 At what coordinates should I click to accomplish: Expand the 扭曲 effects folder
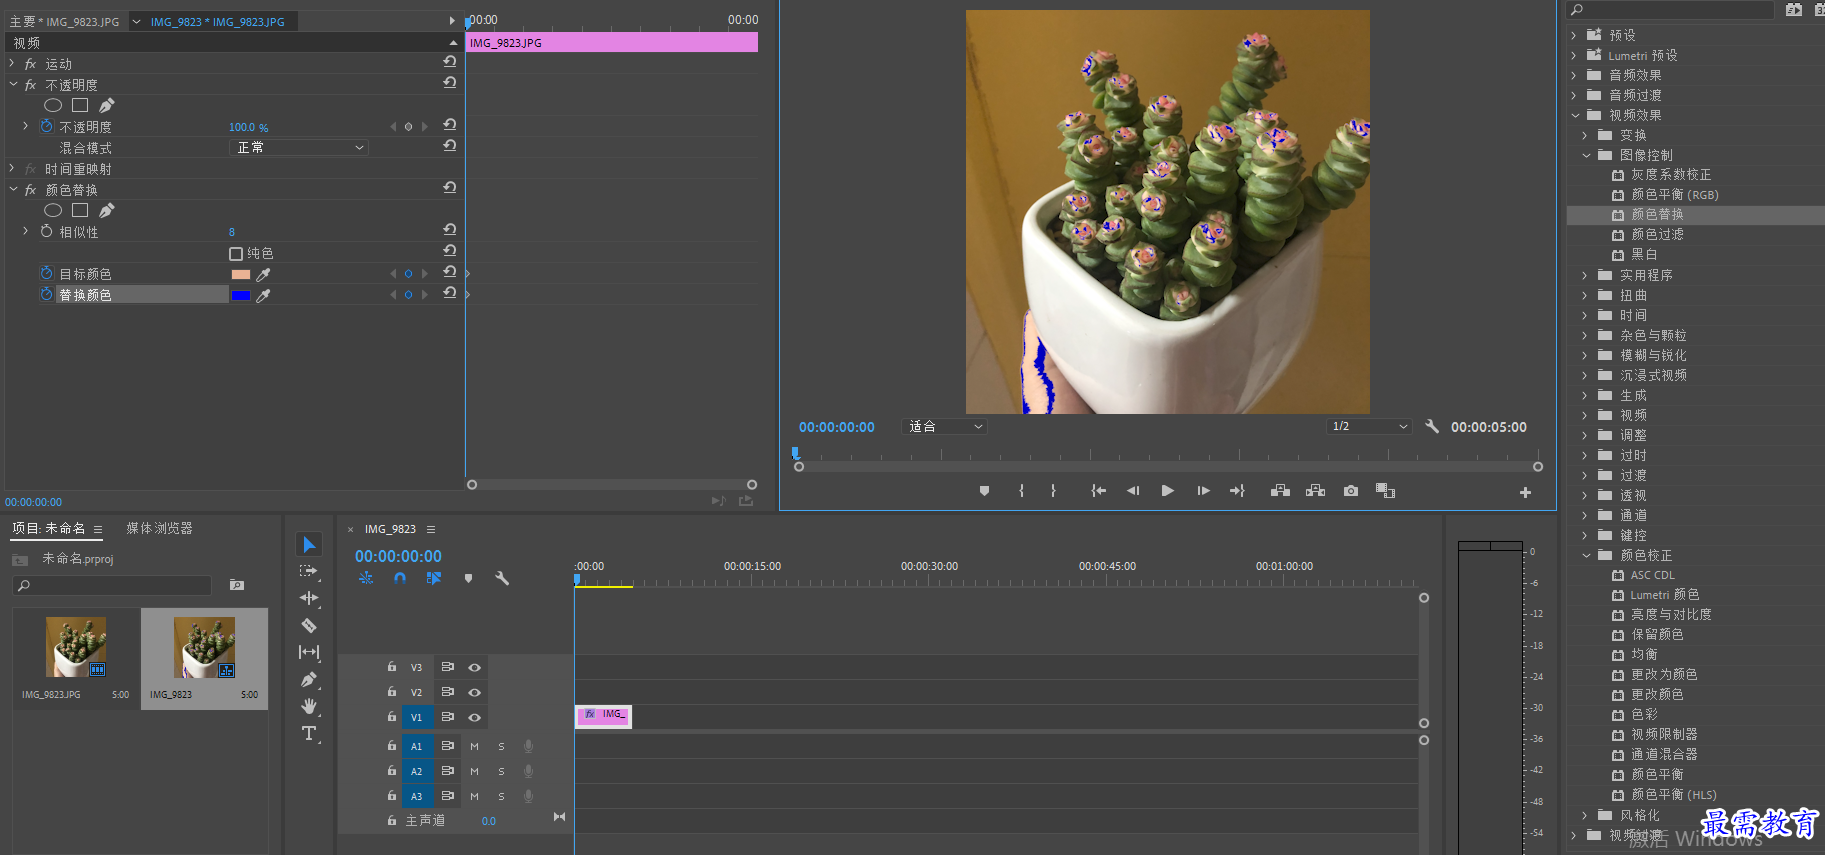(x=1585, y=295)
